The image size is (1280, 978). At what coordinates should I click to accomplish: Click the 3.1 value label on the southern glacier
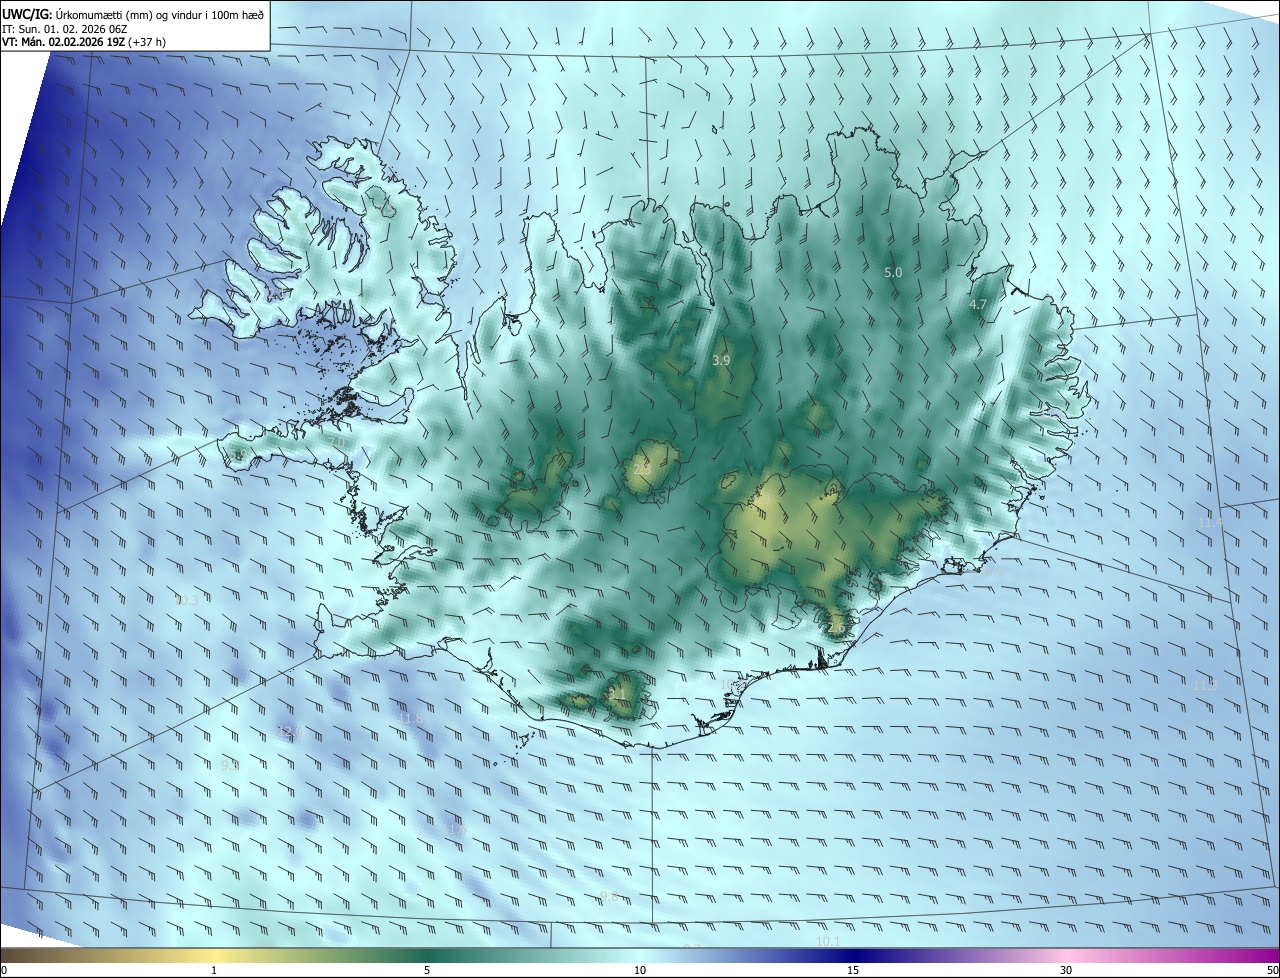617,693
